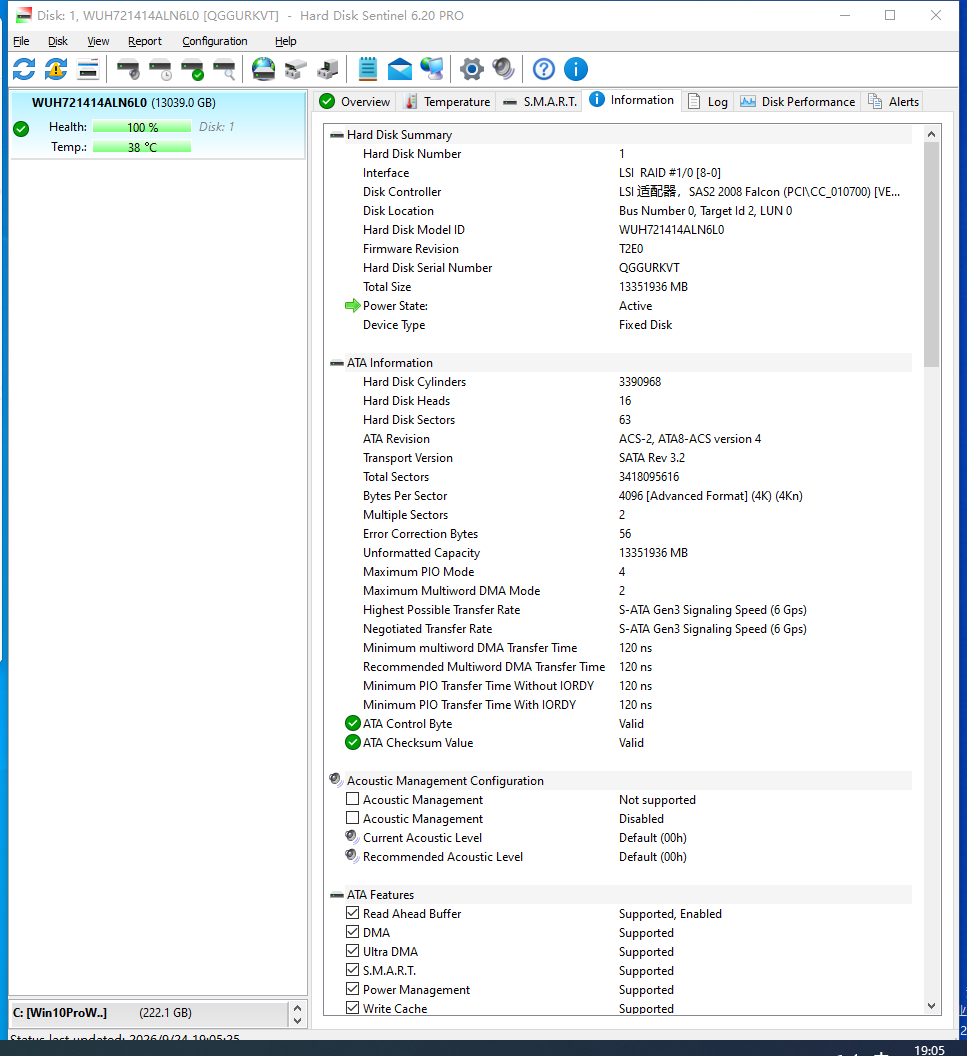Collapse the ATA Information section
The width and height of the screenshot is (967, 1056).
pyautogui.click(x=337, y=363)
